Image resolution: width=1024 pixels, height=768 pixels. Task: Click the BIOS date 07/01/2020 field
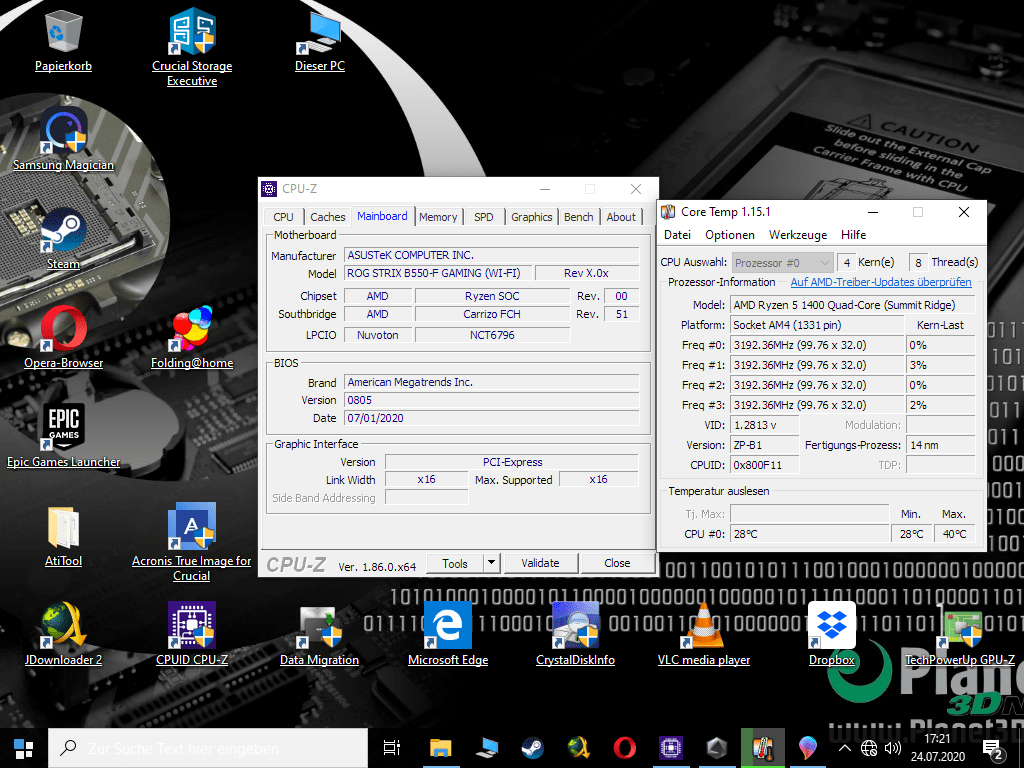point(491,418)
